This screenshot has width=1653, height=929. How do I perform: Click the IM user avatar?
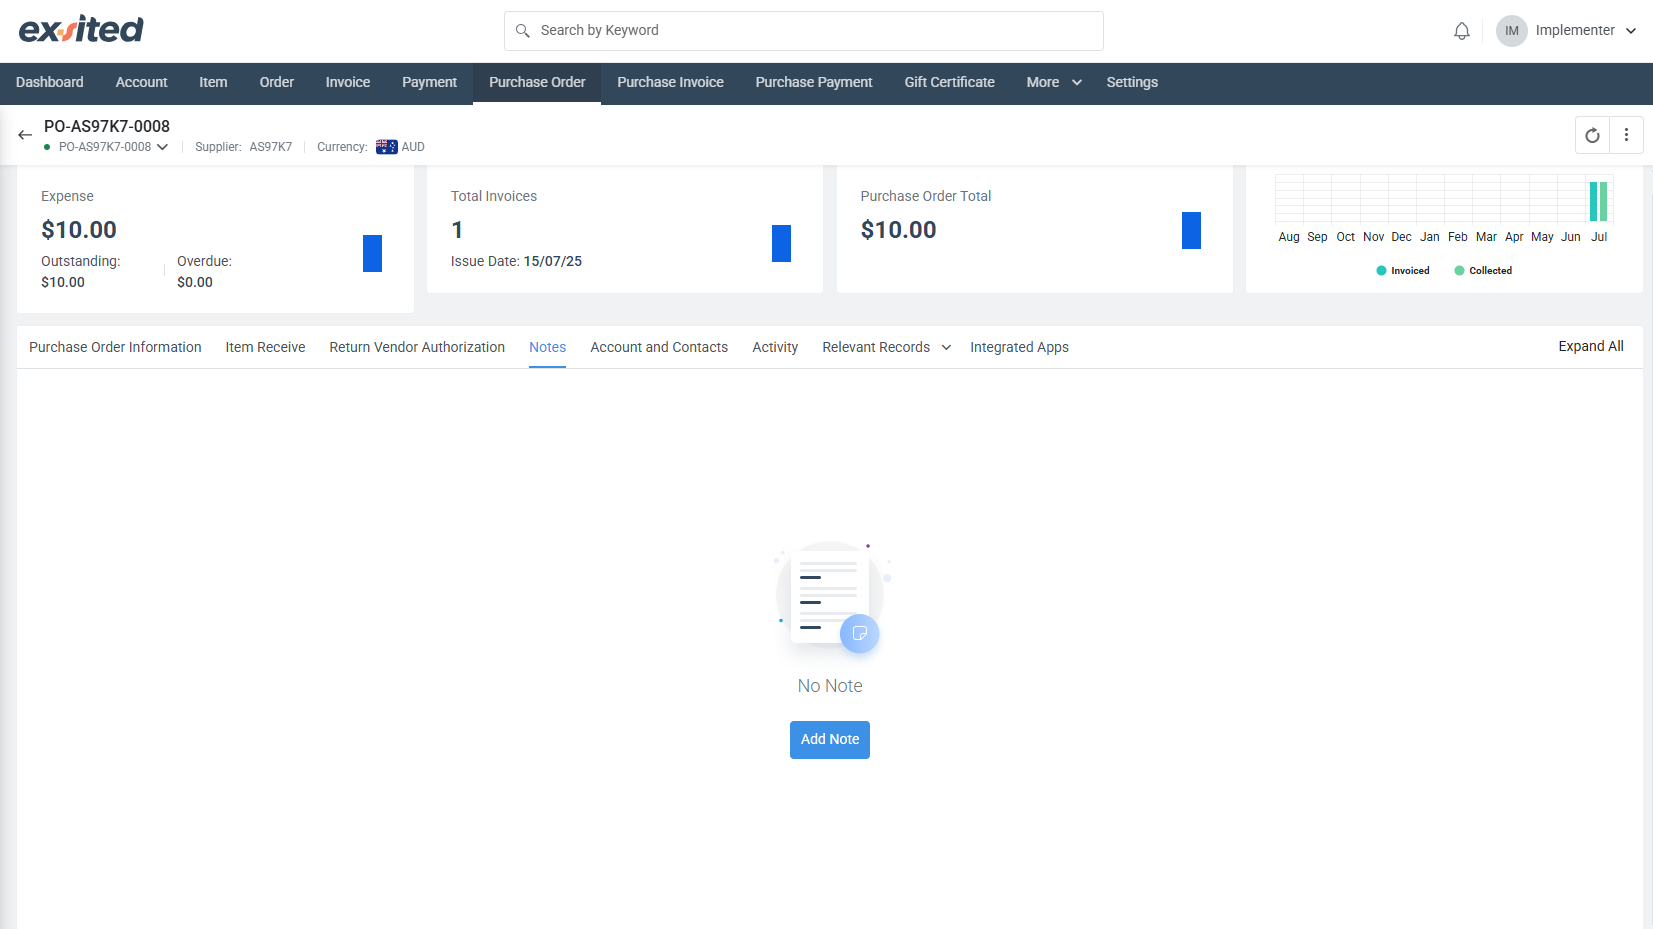(1511, 31)
